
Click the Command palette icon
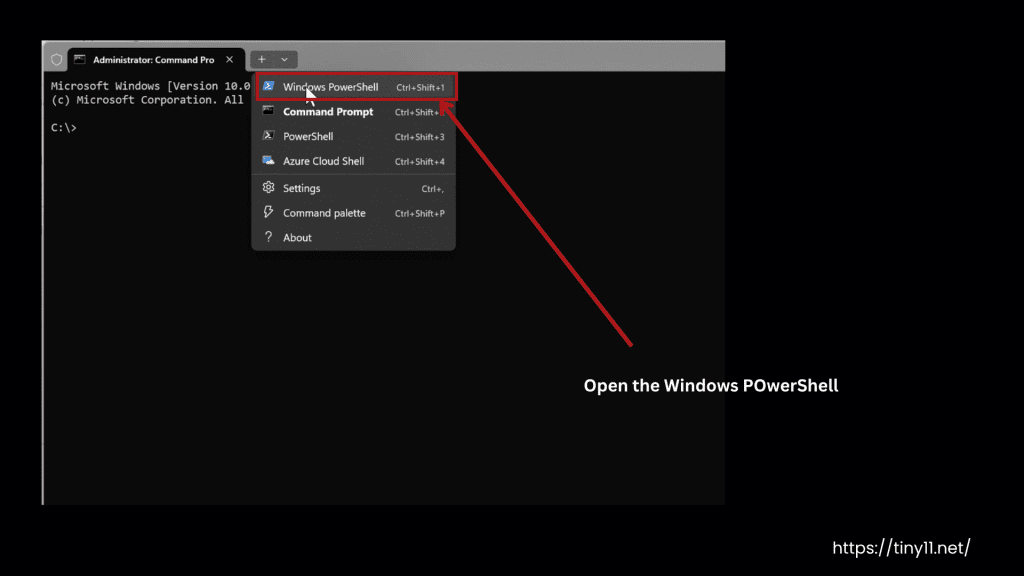[x=268, y=212]
